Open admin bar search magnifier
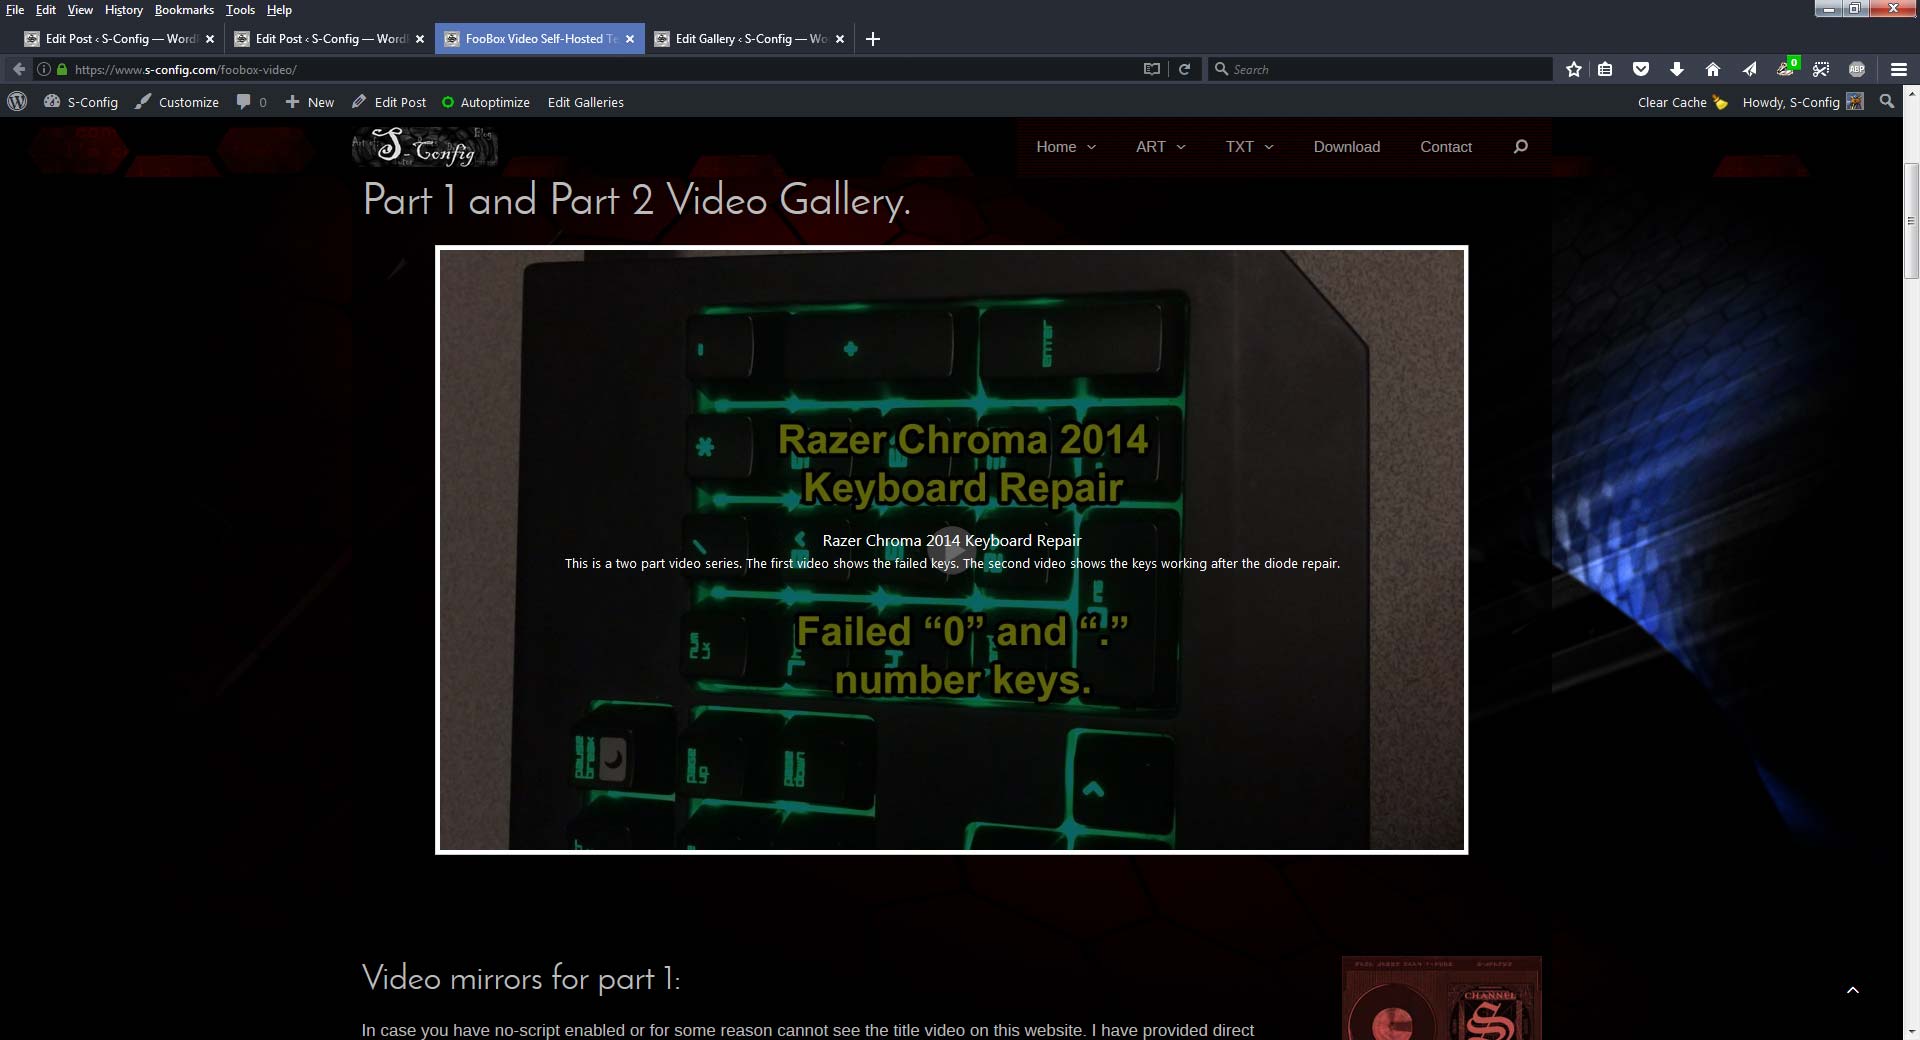This screenshot has height=1040, width=1920. pos(1886,101)
